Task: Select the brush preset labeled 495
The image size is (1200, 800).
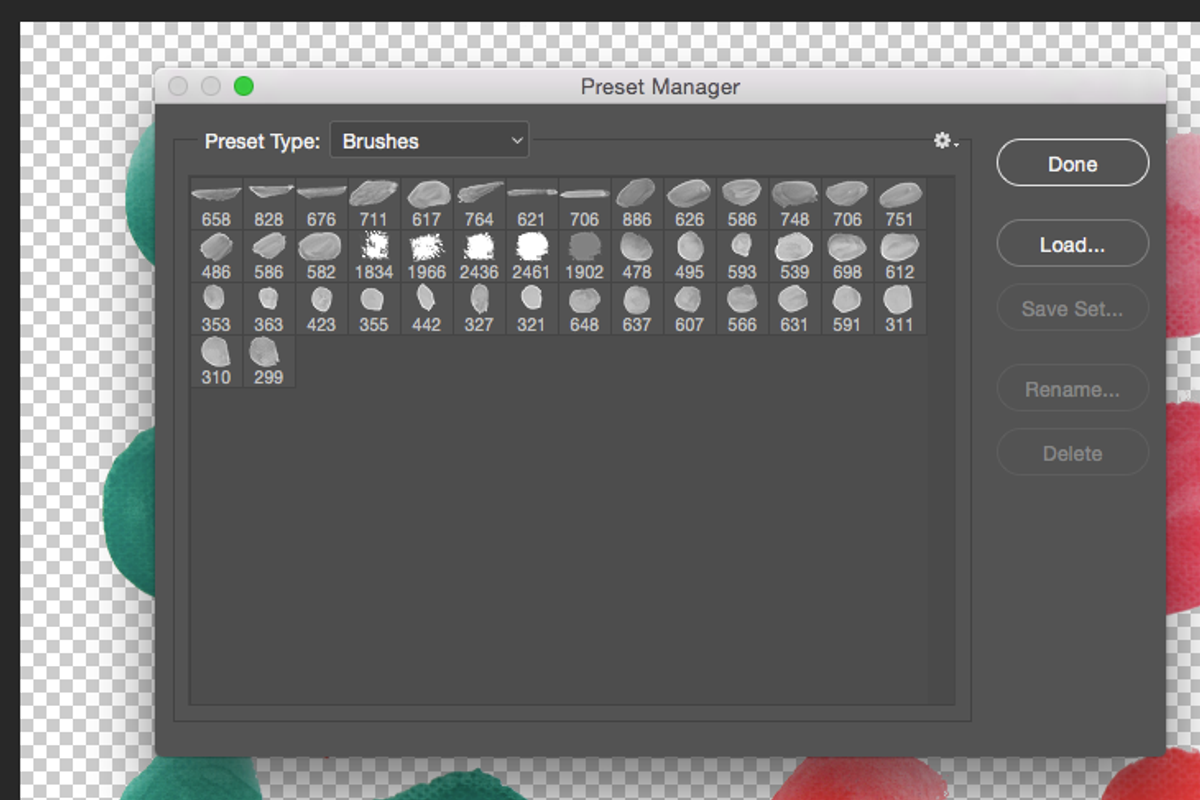Action: [x=690, y=257]
